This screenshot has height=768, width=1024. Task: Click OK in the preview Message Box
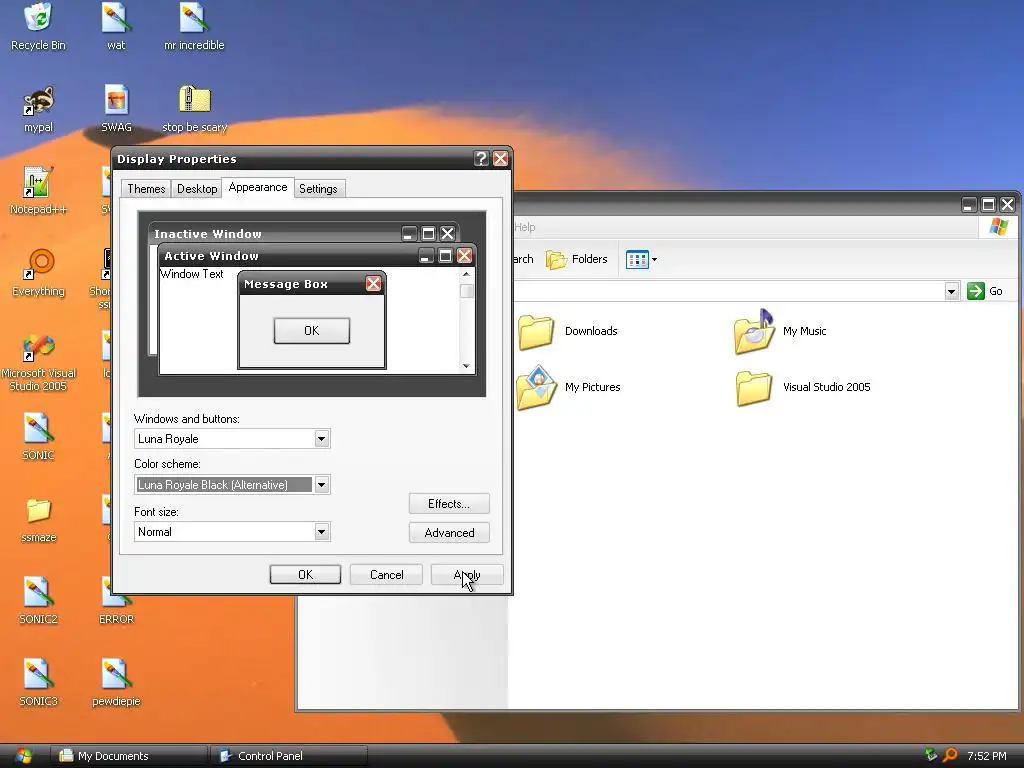pos(312,330)
